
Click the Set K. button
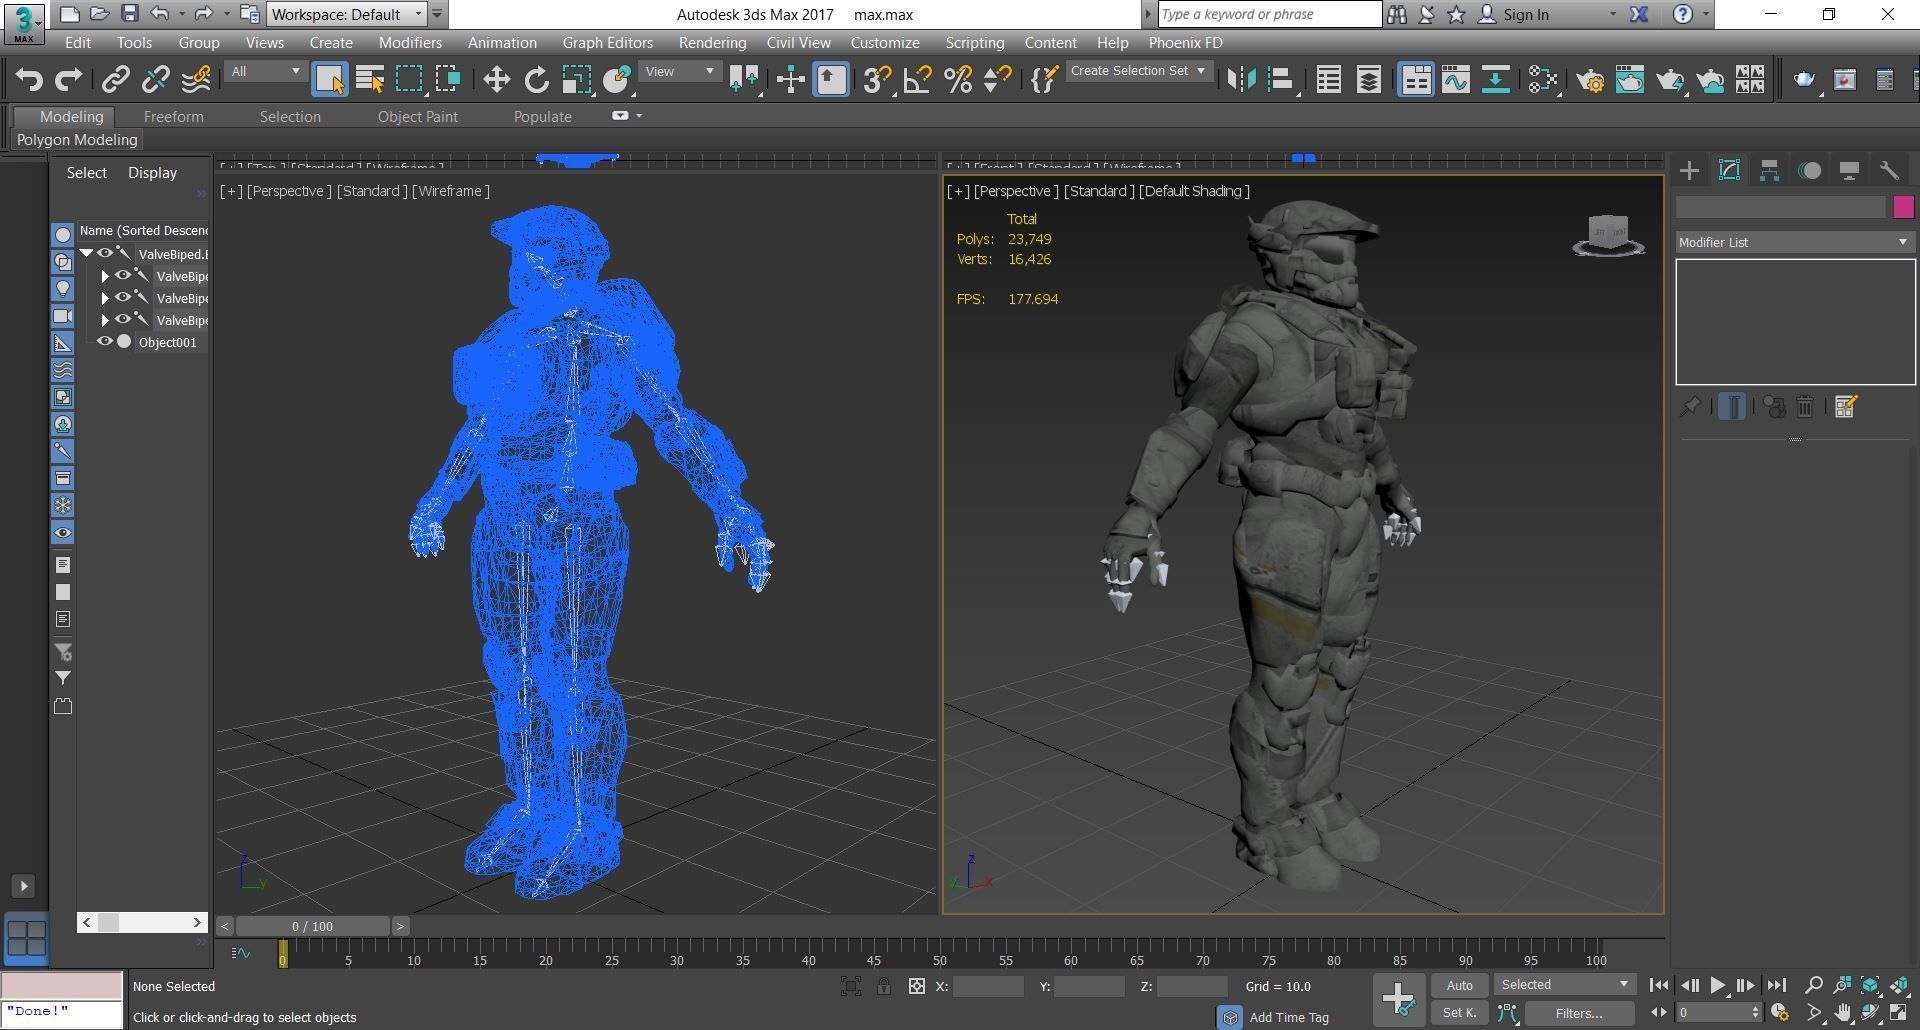[1459, 1013]
